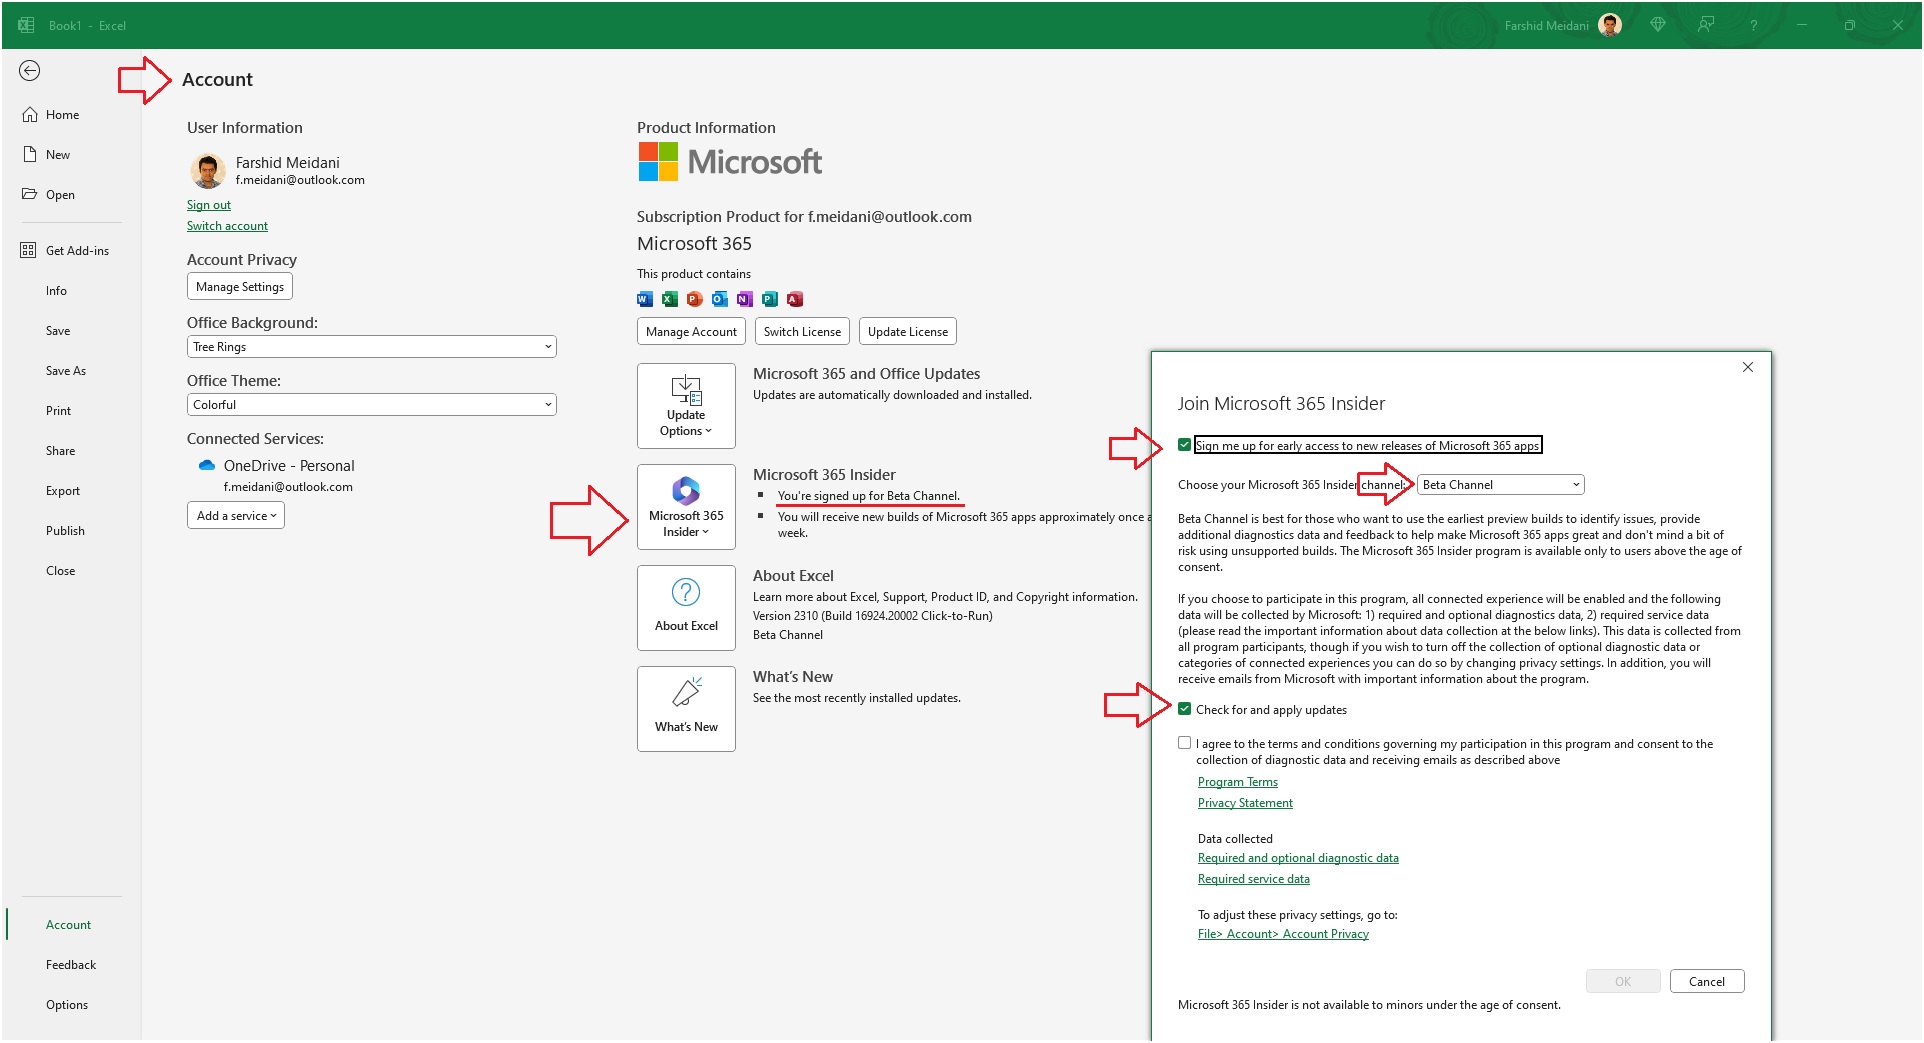Image resolution: width=1924 pixels, height=1043 pixels.
Task: Open Feedback from the sidebar
Action: pos(71,965)
